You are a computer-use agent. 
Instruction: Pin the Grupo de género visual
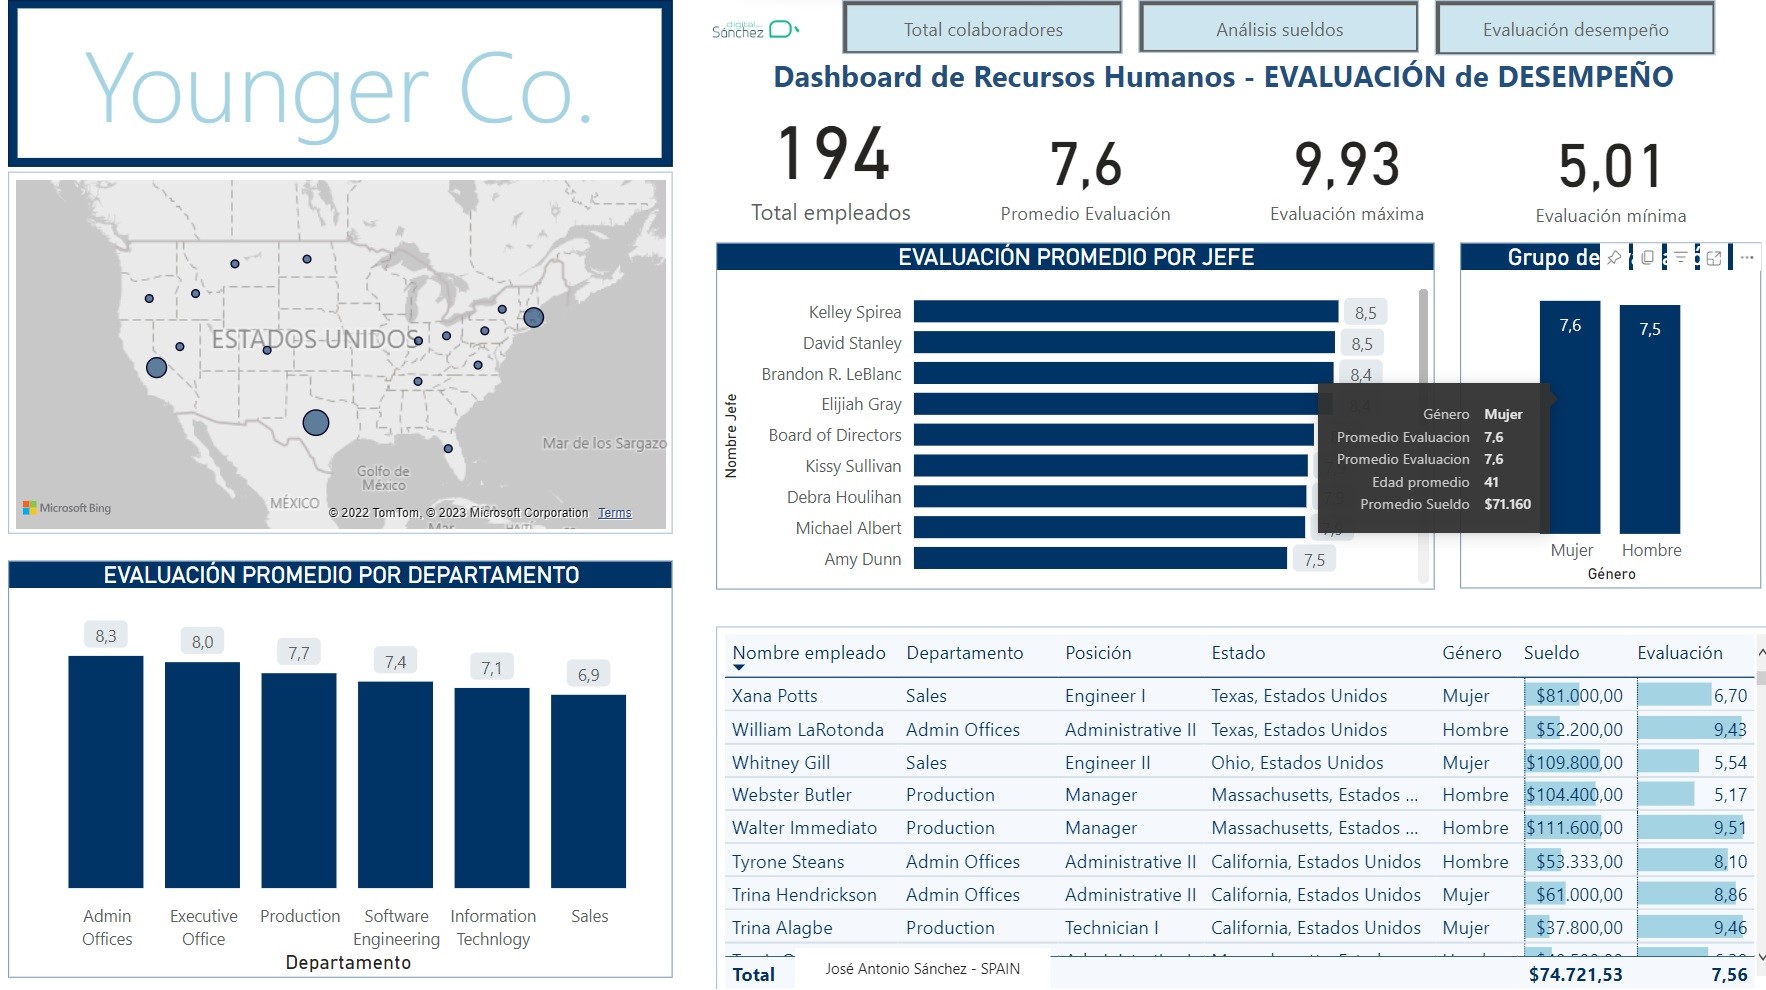pyautogui.click(x=1614, y=258)
